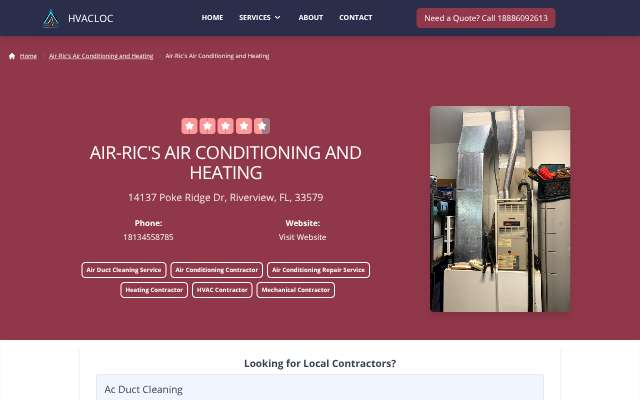Select HVAC Contractor tag

click(222, 290)
